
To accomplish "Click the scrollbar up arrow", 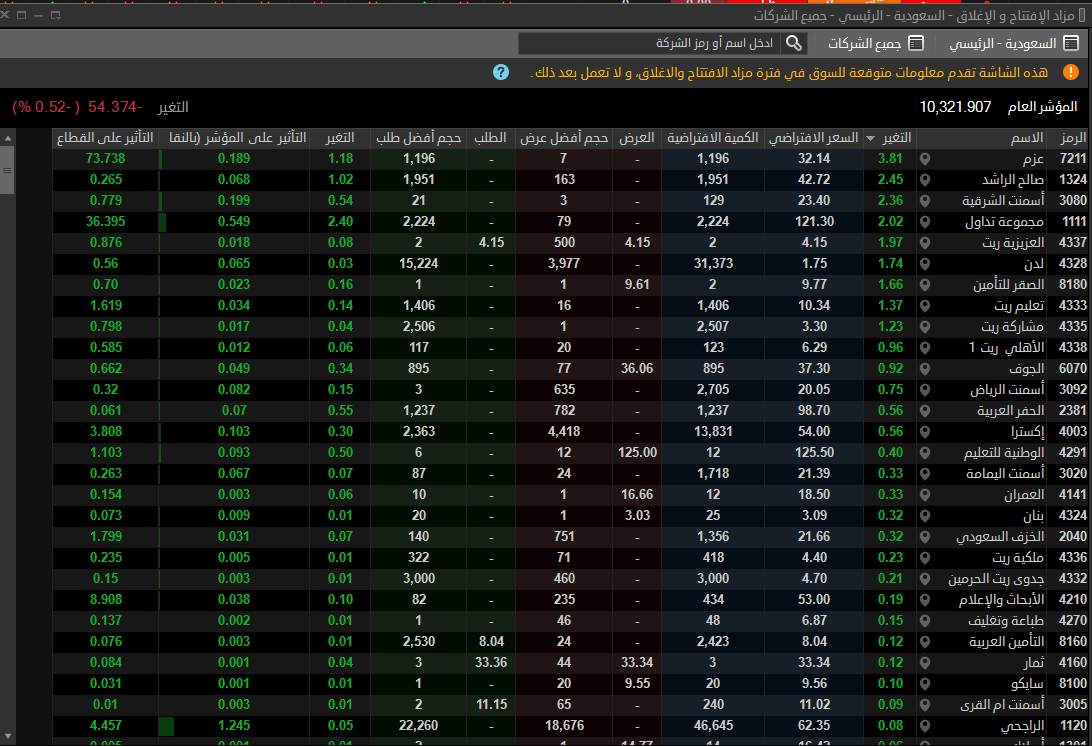I will click(x=8, y=139).
